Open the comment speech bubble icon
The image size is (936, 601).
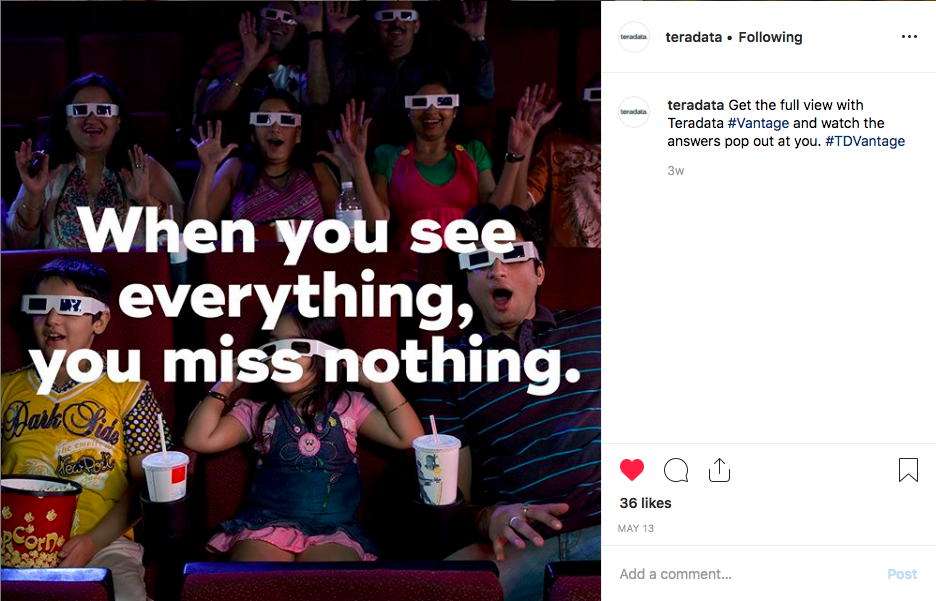click(x=676, y=470)
